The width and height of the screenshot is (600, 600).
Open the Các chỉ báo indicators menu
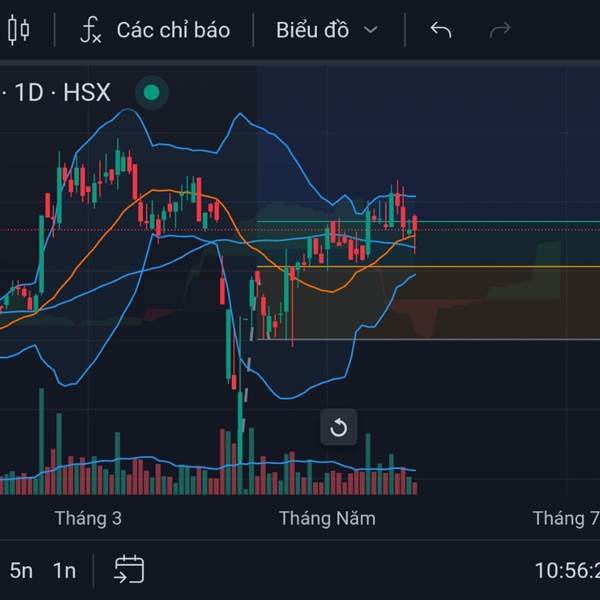[x=155, y=30]
